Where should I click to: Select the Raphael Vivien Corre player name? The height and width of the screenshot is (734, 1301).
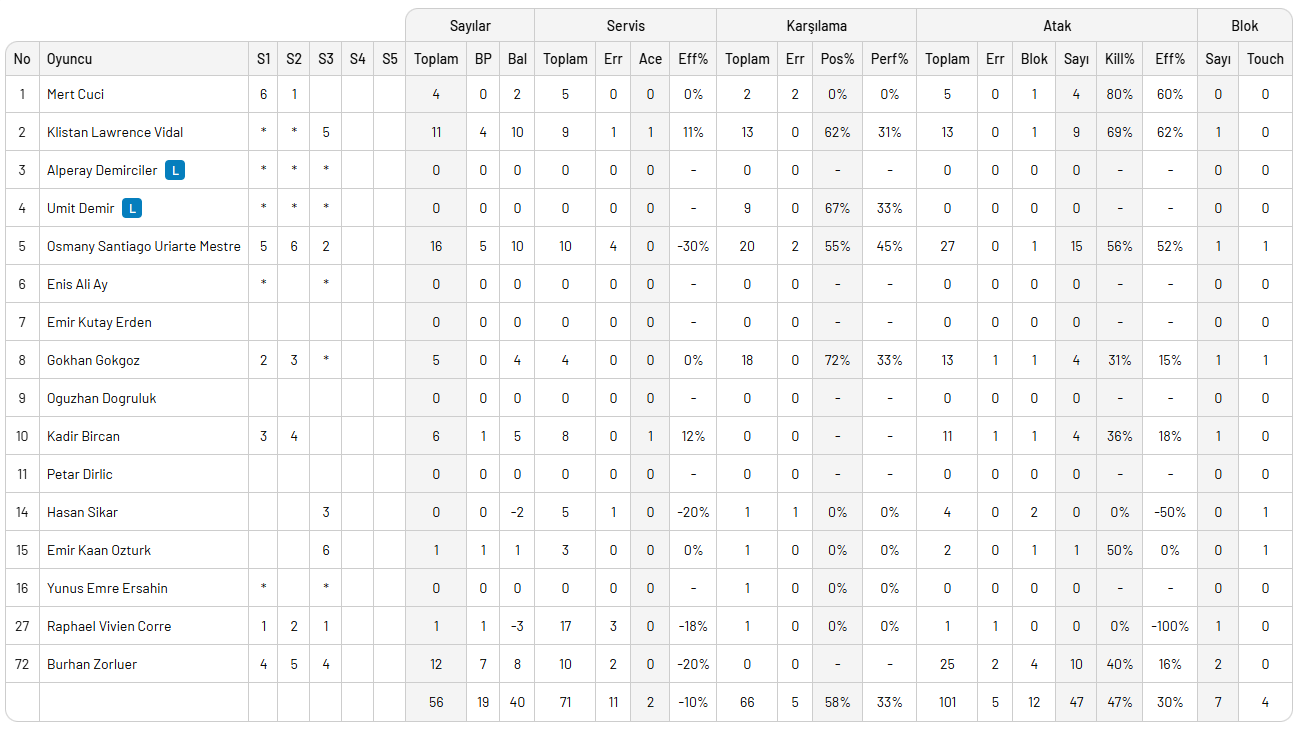coord(109,626)
